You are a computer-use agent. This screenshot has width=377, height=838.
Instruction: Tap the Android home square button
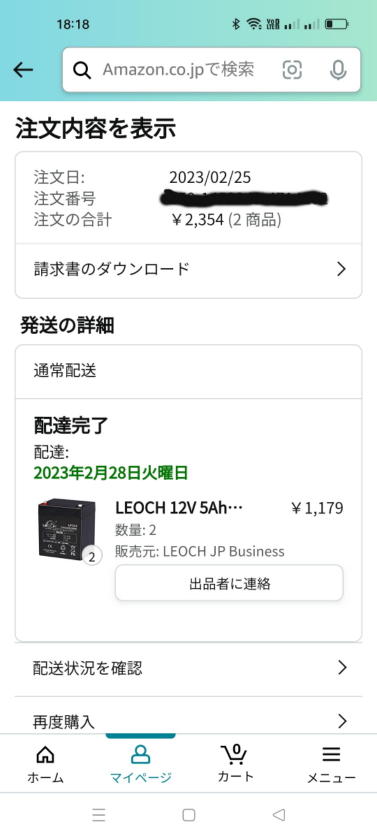click(188, 814)
